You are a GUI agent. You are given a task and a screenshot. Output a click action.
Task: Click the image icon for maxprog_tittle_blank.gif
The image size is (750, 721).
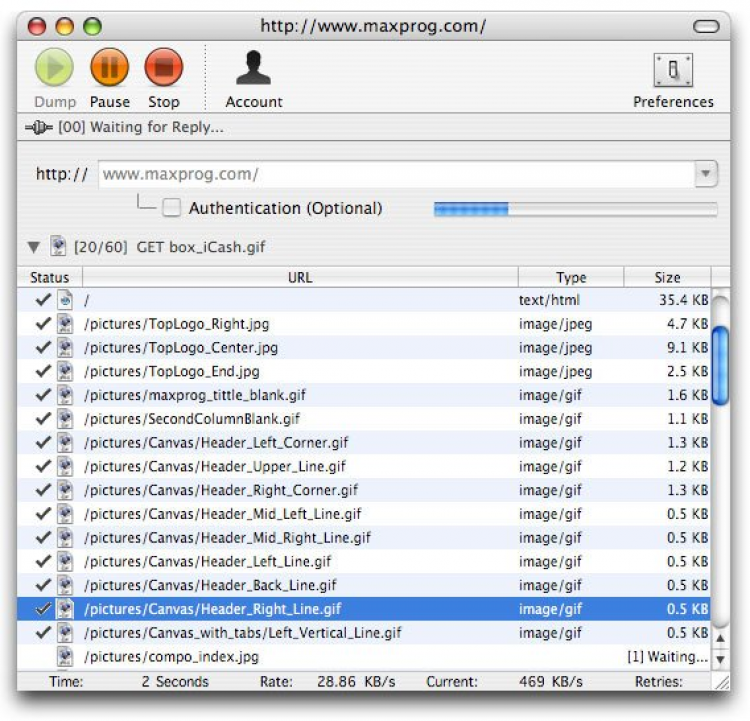65,395
